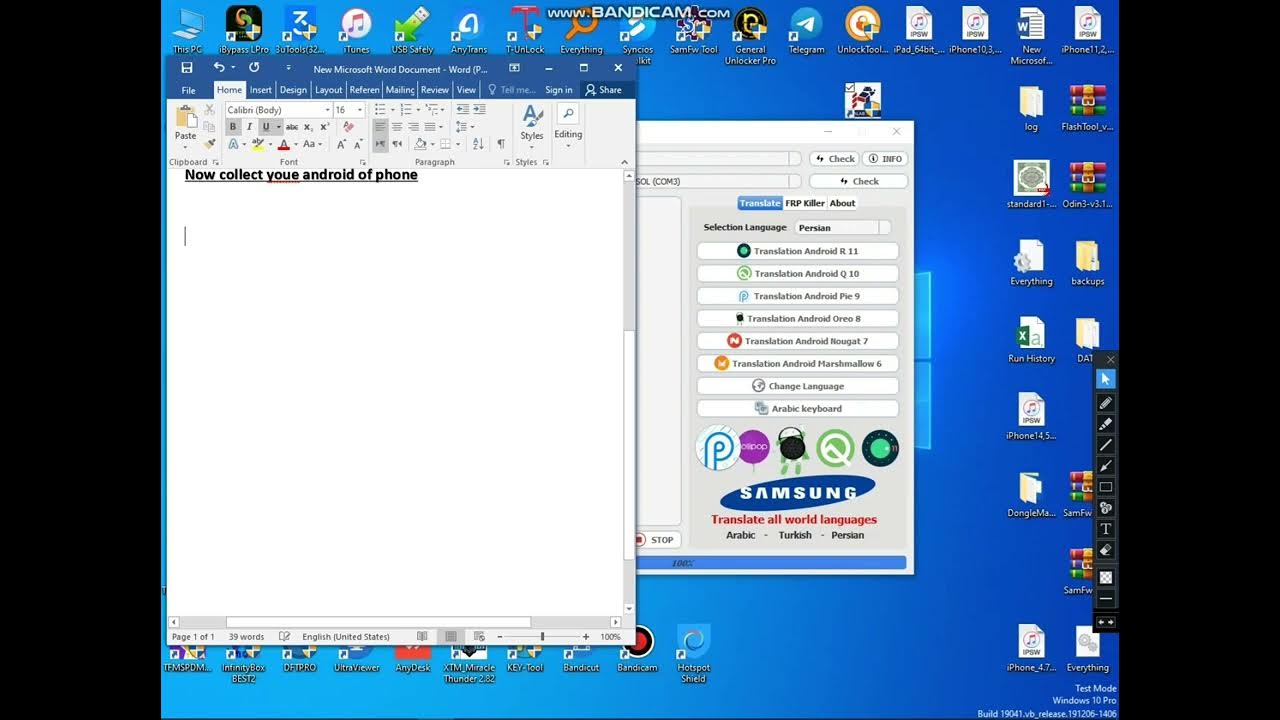The height and width of the screenshot is (720, 1280).
Task: Redo with circular arrow in Word title bar
Action: point(254,68)
